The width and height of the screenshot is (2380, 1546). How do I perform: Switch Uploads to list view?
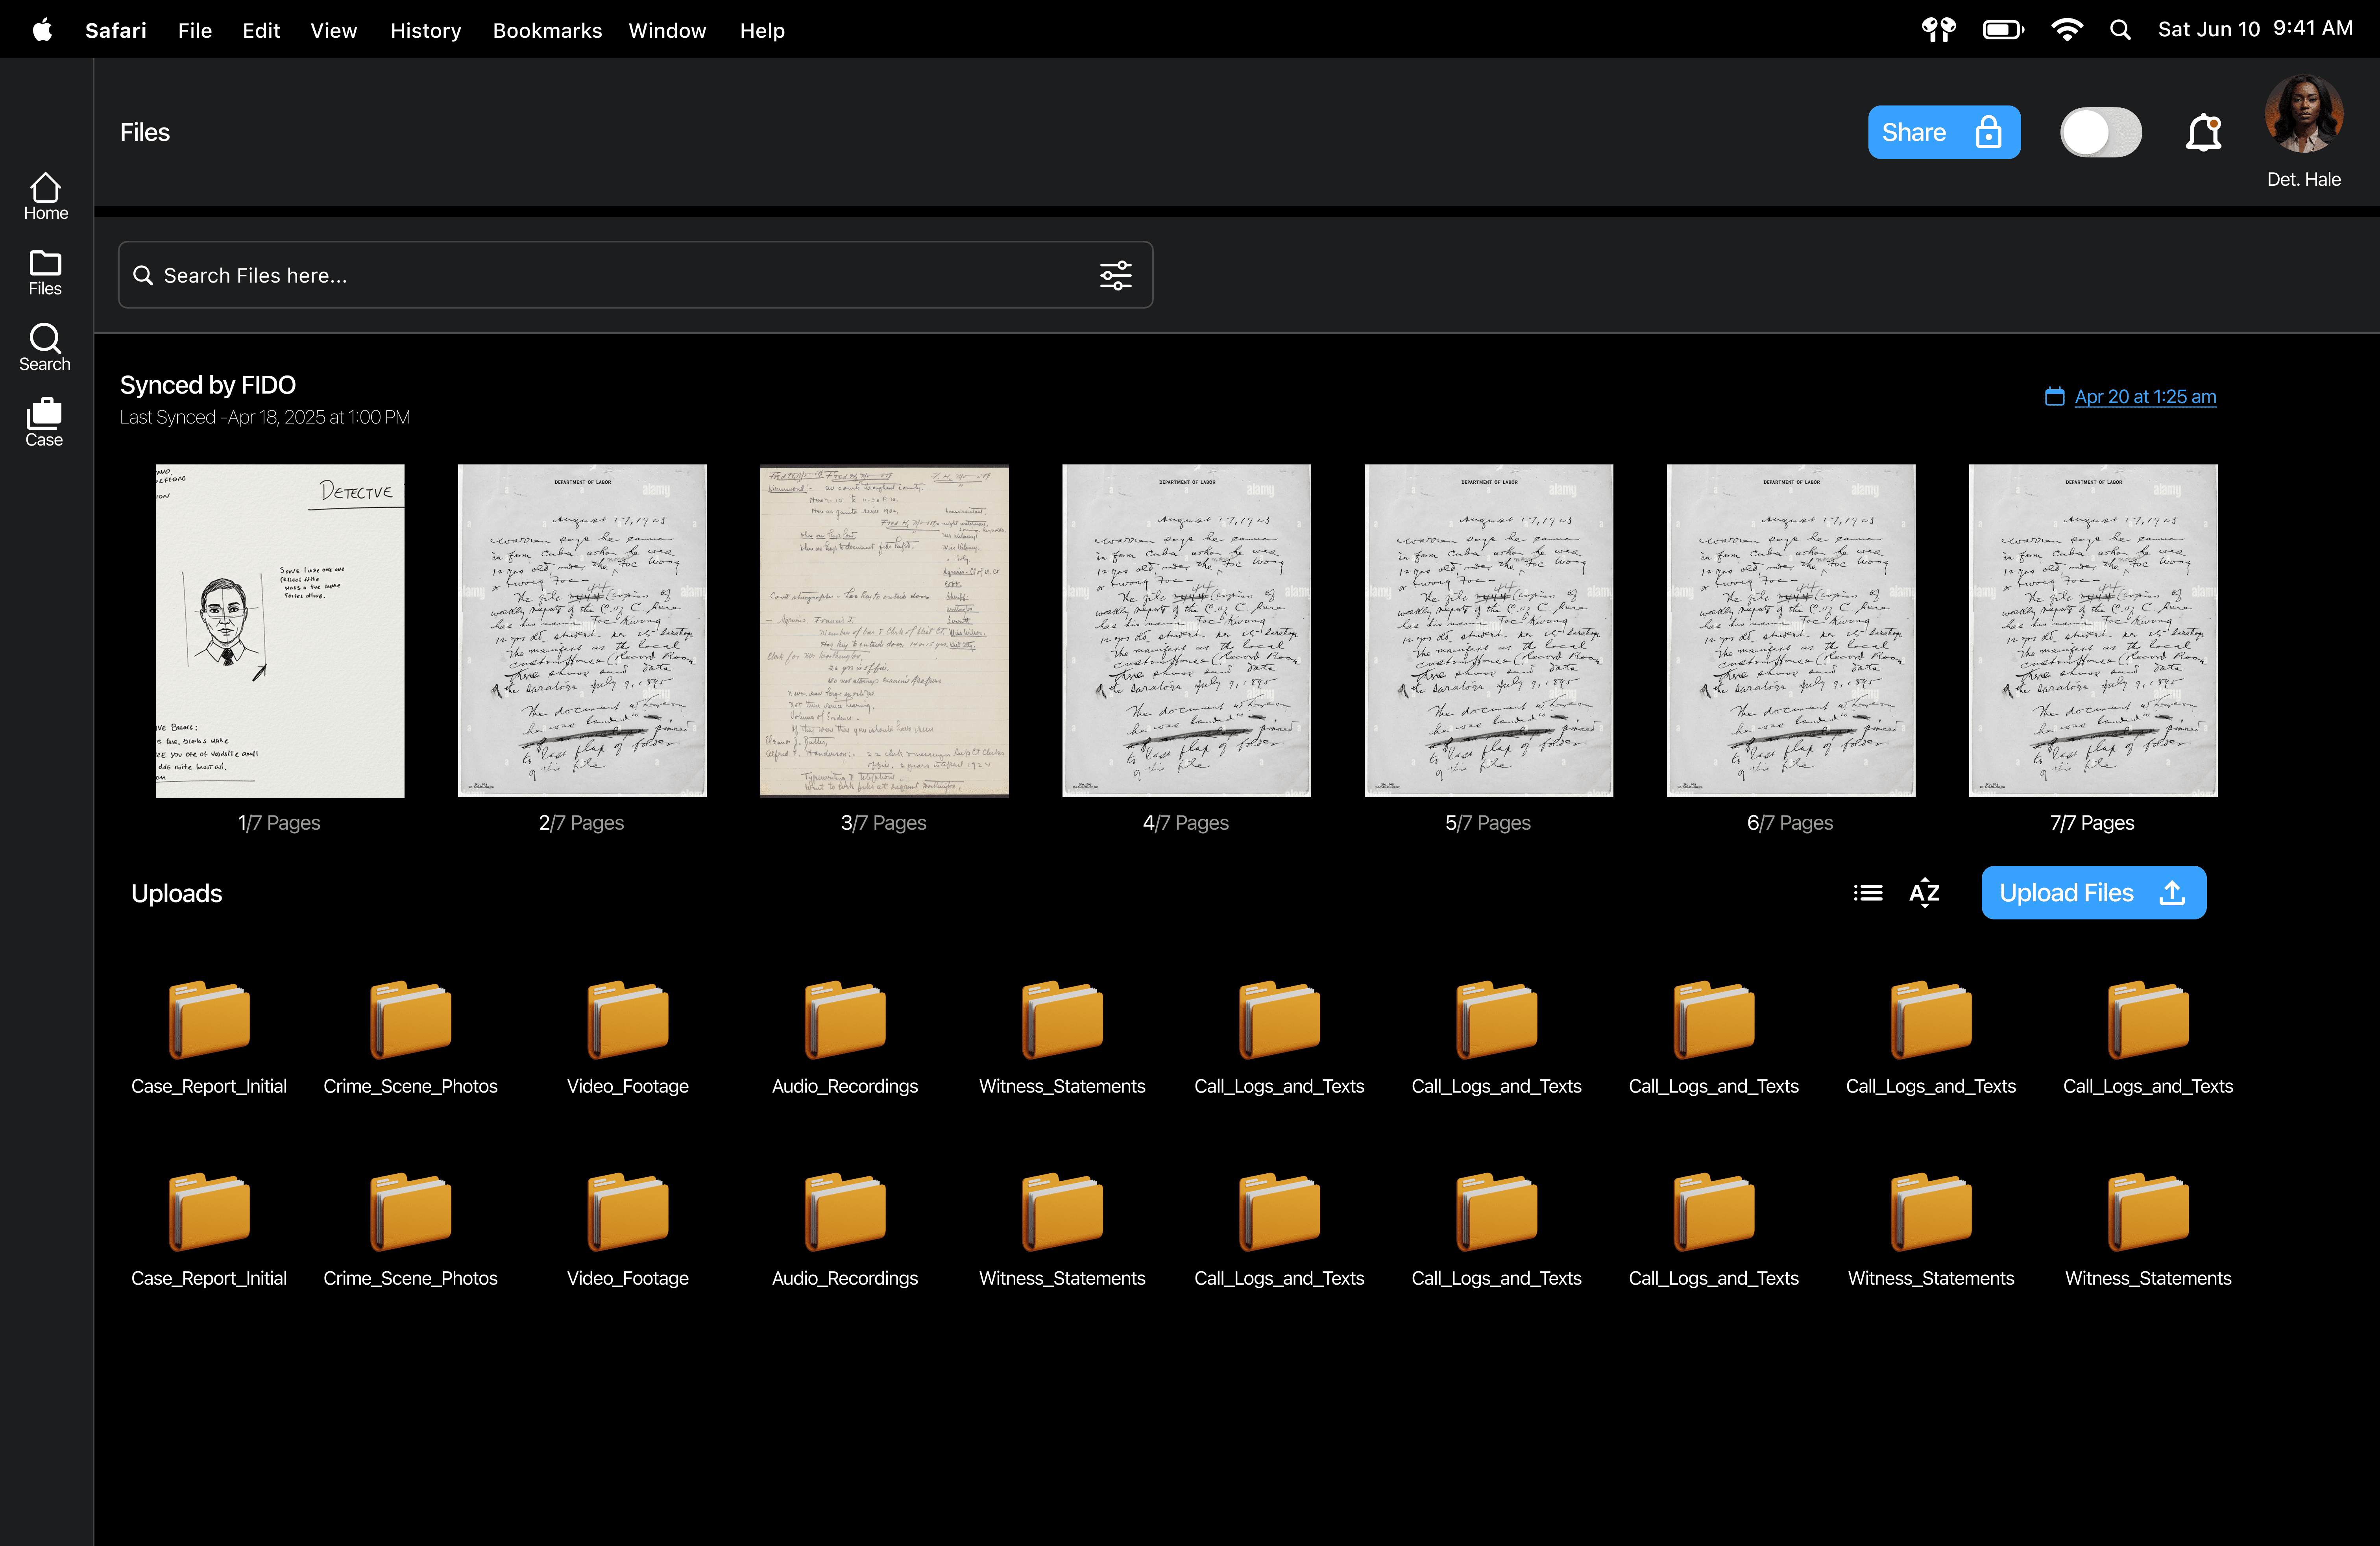(x=1868, y=893)
